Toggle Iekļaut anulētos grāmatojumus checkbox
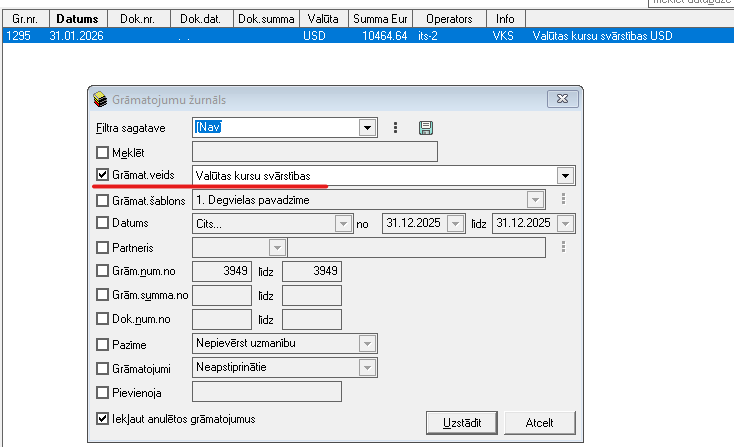The image size is (734, 447). 102,419
